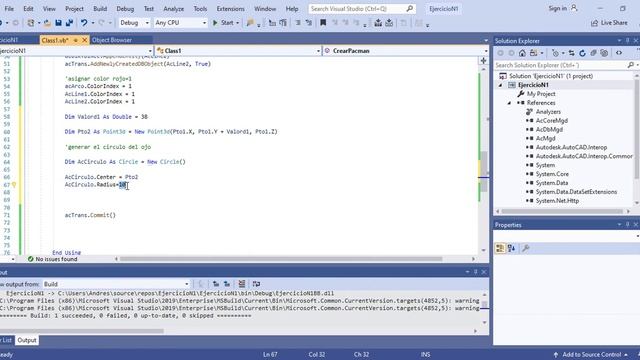This screenshot has height=360, width=640.
Task: Open the Find in Files toolbar icon
Action: (x=250, y=23)
